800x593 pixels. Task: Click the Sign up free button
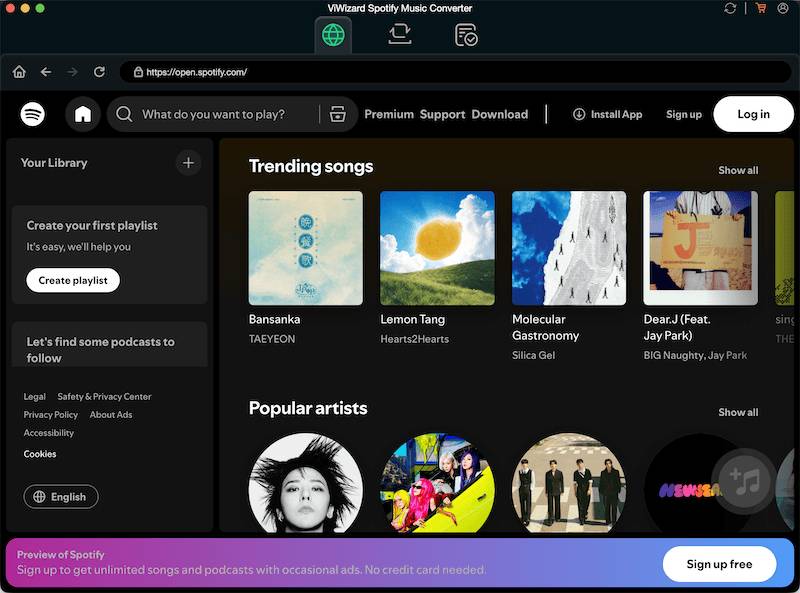tap(719, 564)
